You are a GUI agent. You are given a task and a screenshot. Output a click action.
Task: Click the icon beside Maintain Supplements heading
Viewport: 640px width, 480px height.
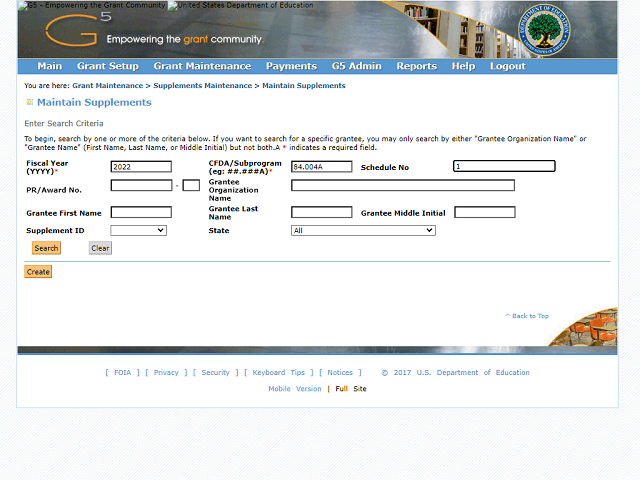[29, 102]
